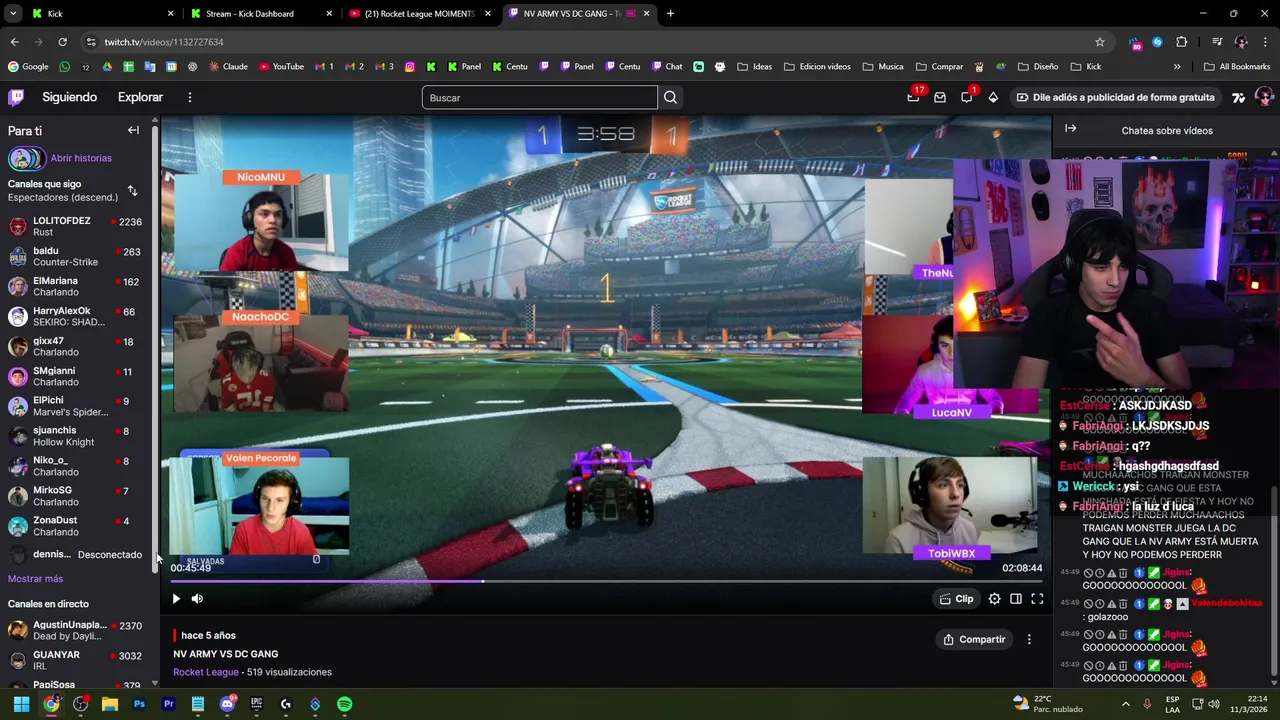This screenshot has height=720, width=1280.
Task: Click the Bits diamond icon
Action: pyautogui.click(x=993, y=97)
